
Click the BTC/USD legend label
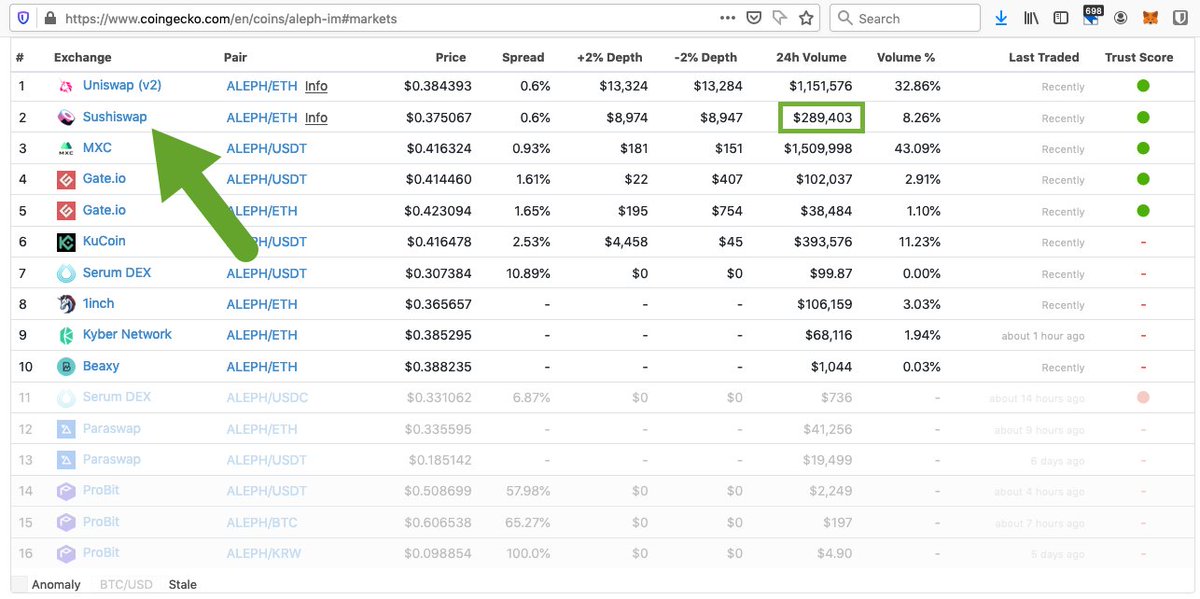click(x=126, y=584)
